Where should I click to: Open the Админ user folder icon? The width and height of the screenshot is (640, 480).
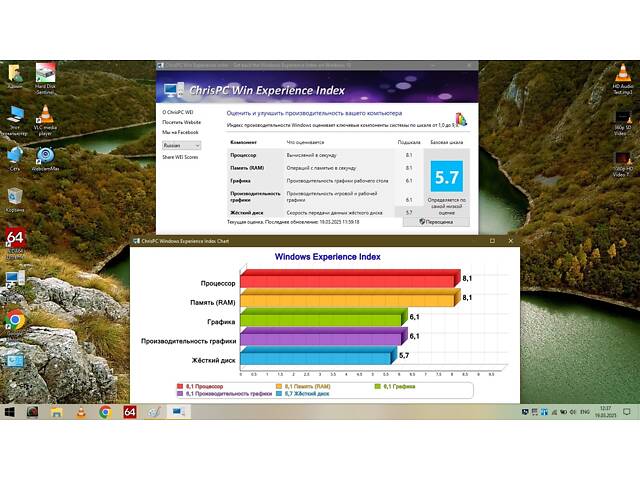(x=15, y=76)
